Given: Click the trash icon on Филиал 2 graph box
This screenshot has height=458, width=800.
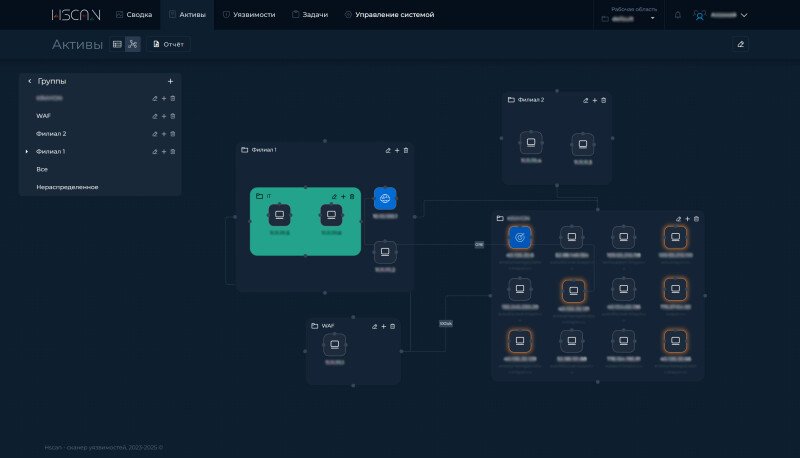Looking at the screenshot, I should [x=603, y=100].
